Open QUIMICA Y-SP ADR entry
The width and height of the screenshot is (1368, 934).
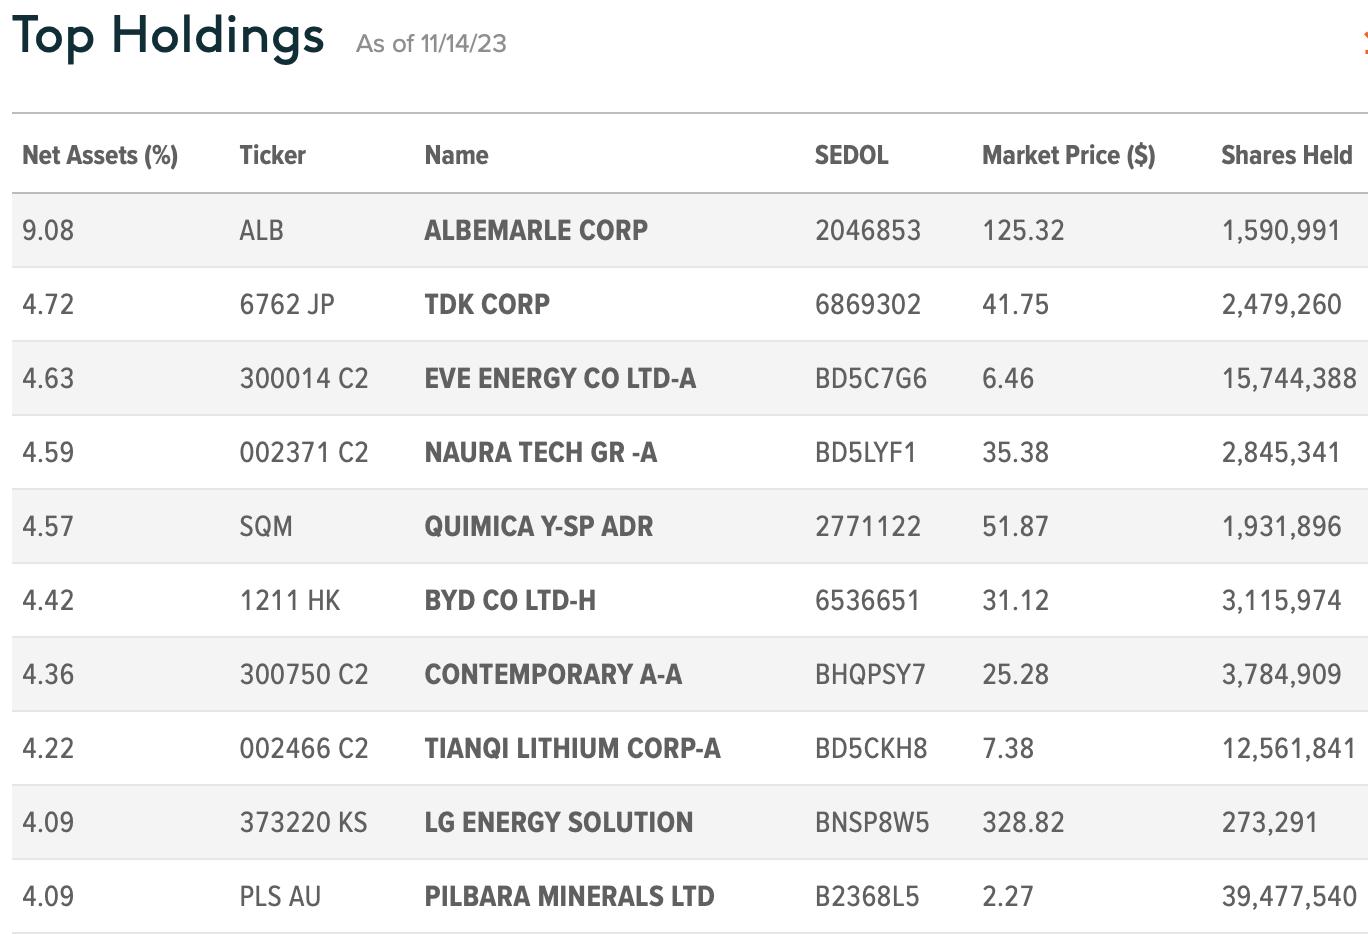click(539, 526)
